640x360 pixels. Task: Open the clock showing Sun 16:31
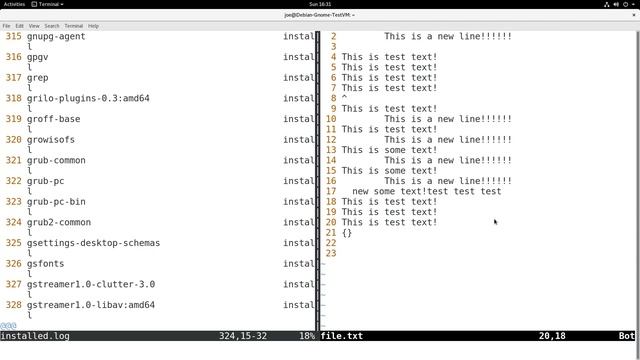pyautogui.click(x=320, y=4)
